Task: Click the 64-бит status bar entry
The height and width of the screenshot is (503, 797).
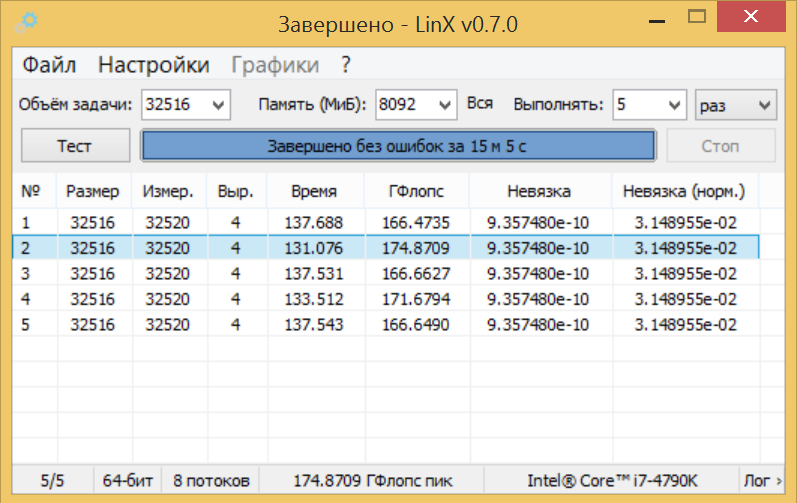Action: click(128, 480)
